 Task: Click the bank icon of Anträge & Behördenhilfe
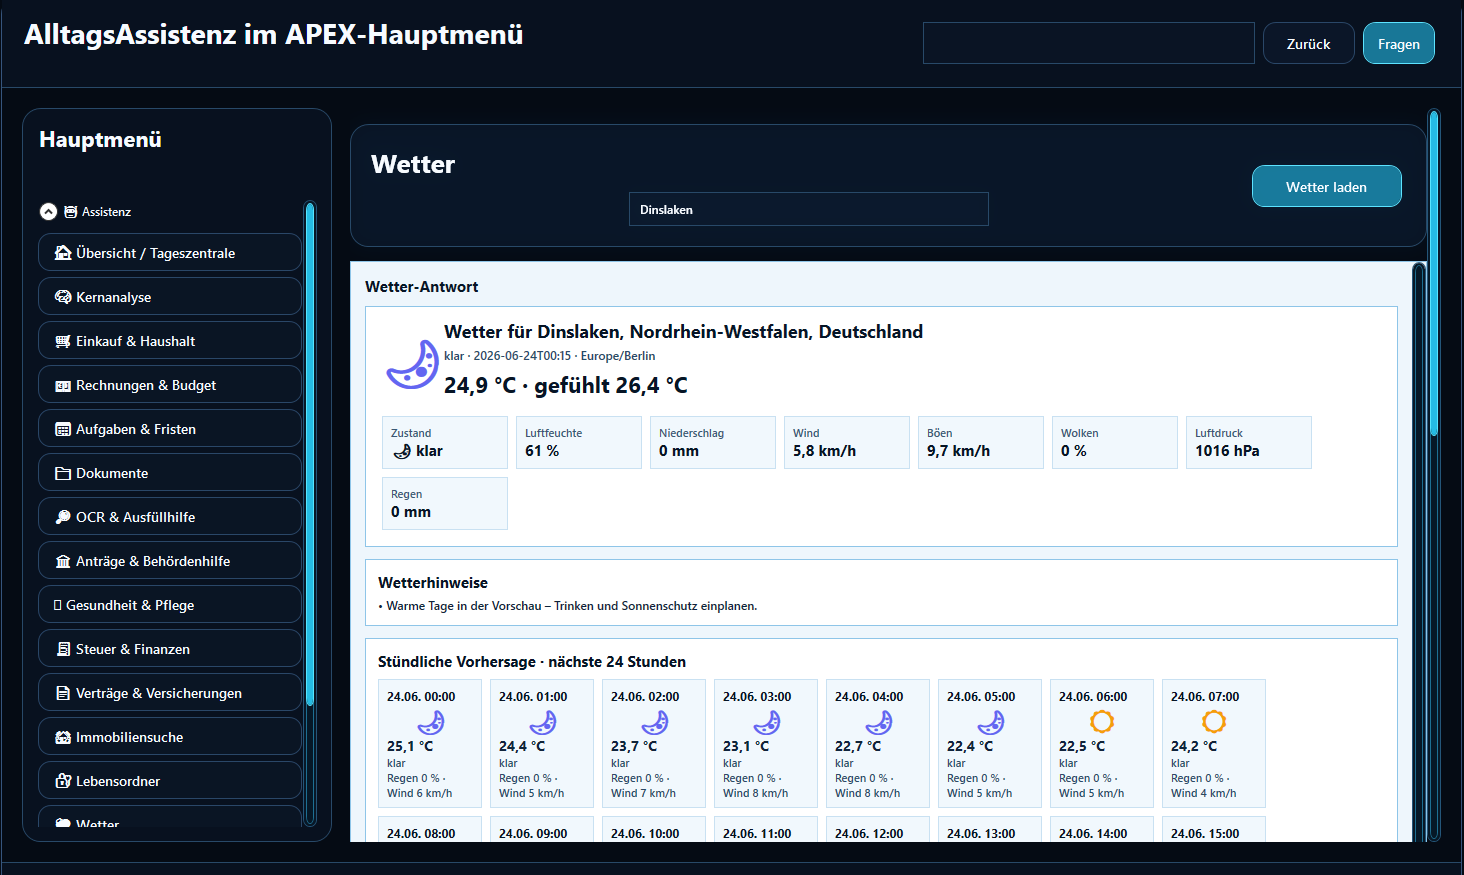(63, 561)
